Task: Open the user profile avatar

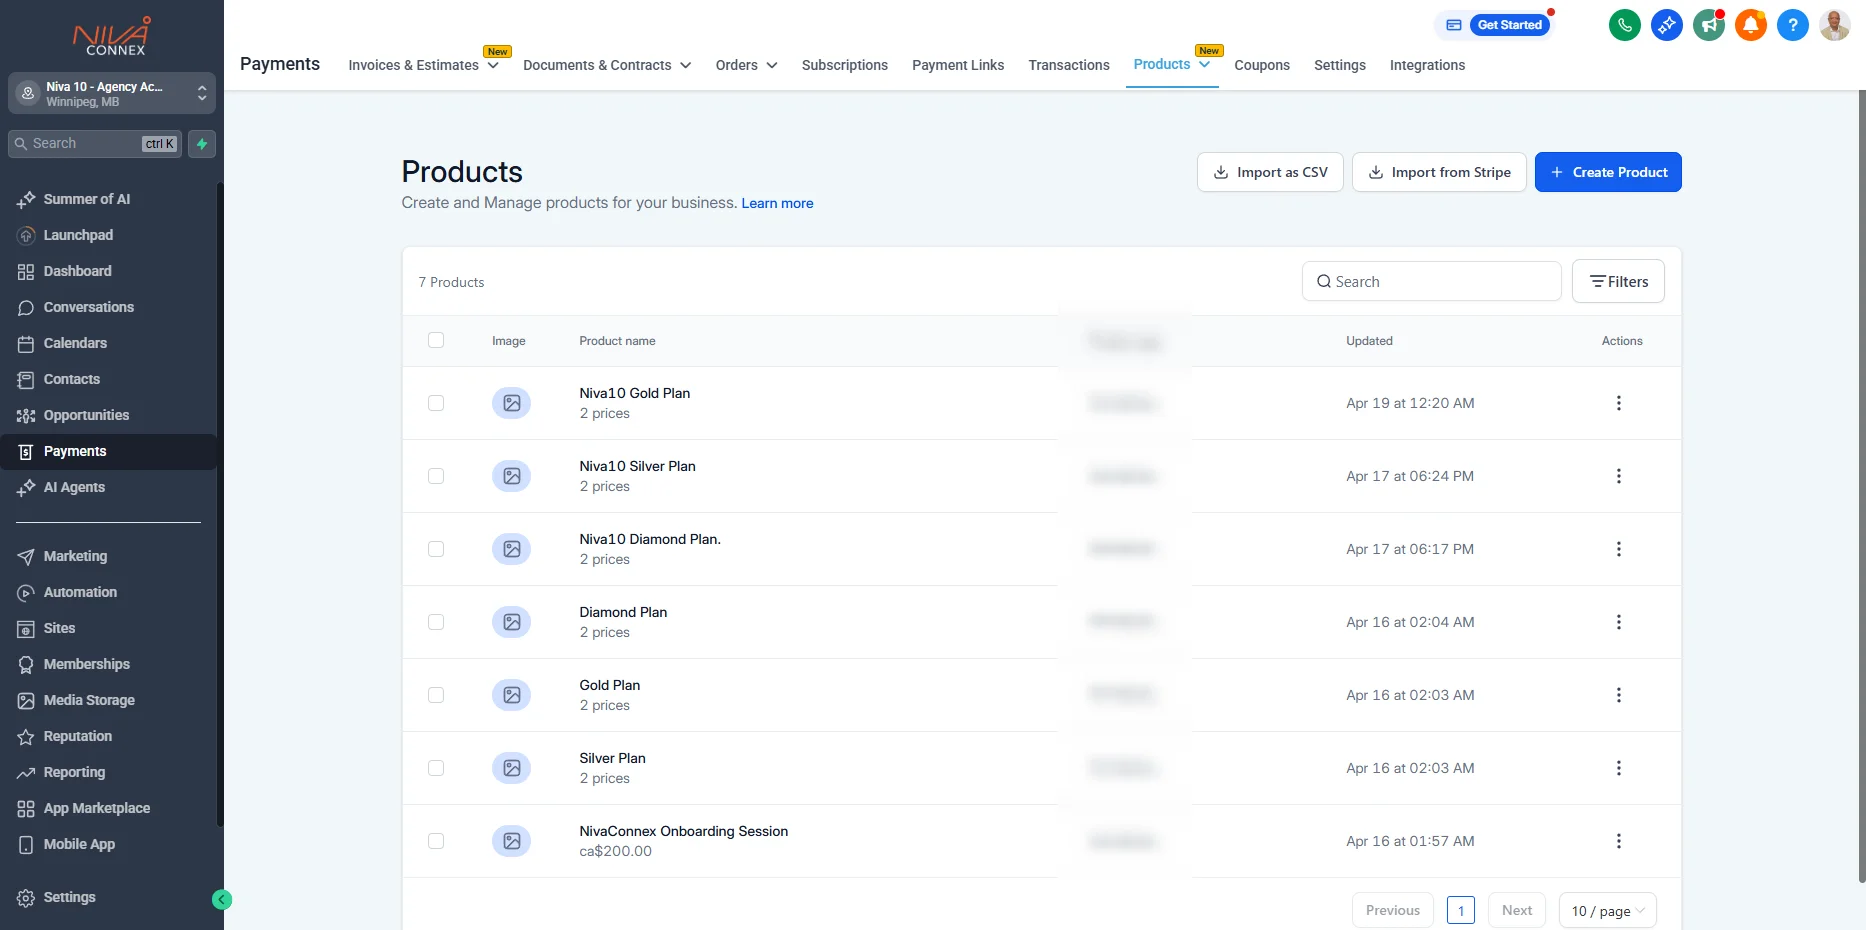Action: coord(1834,25)
